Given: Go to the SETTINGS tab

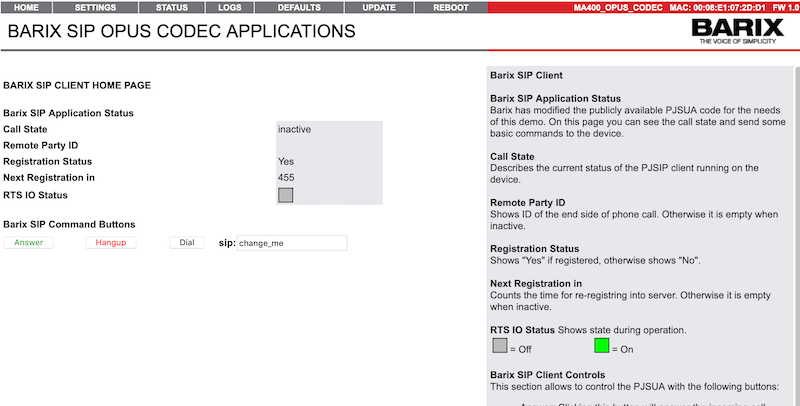Looking at the screenshot, I should click(x=95, y=8).
